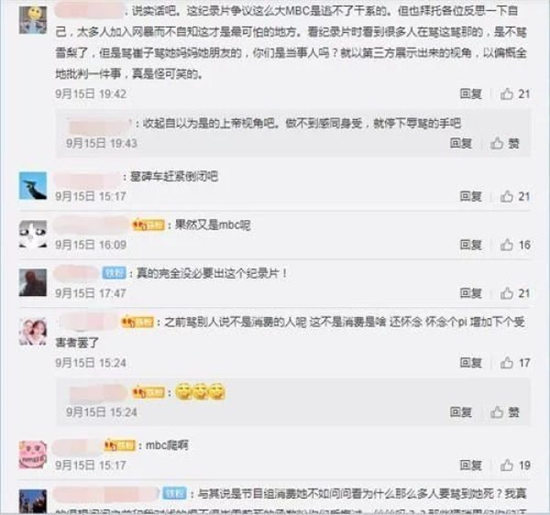550x515 pixels.
Task: Reply to the mbc爬啊 comment
Action: point(471,466)
